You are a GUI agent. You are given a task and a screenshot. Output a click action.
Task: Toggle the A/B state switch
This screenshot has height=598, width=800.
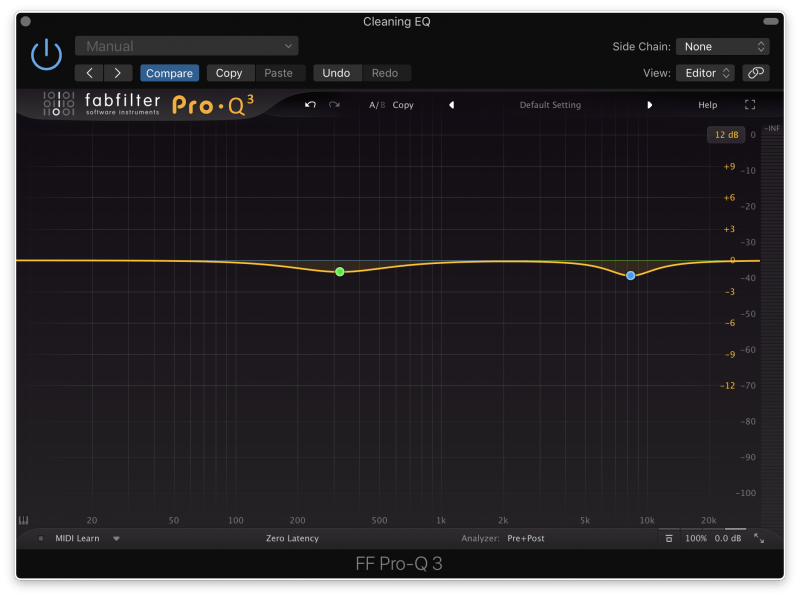tap(377, 105)
